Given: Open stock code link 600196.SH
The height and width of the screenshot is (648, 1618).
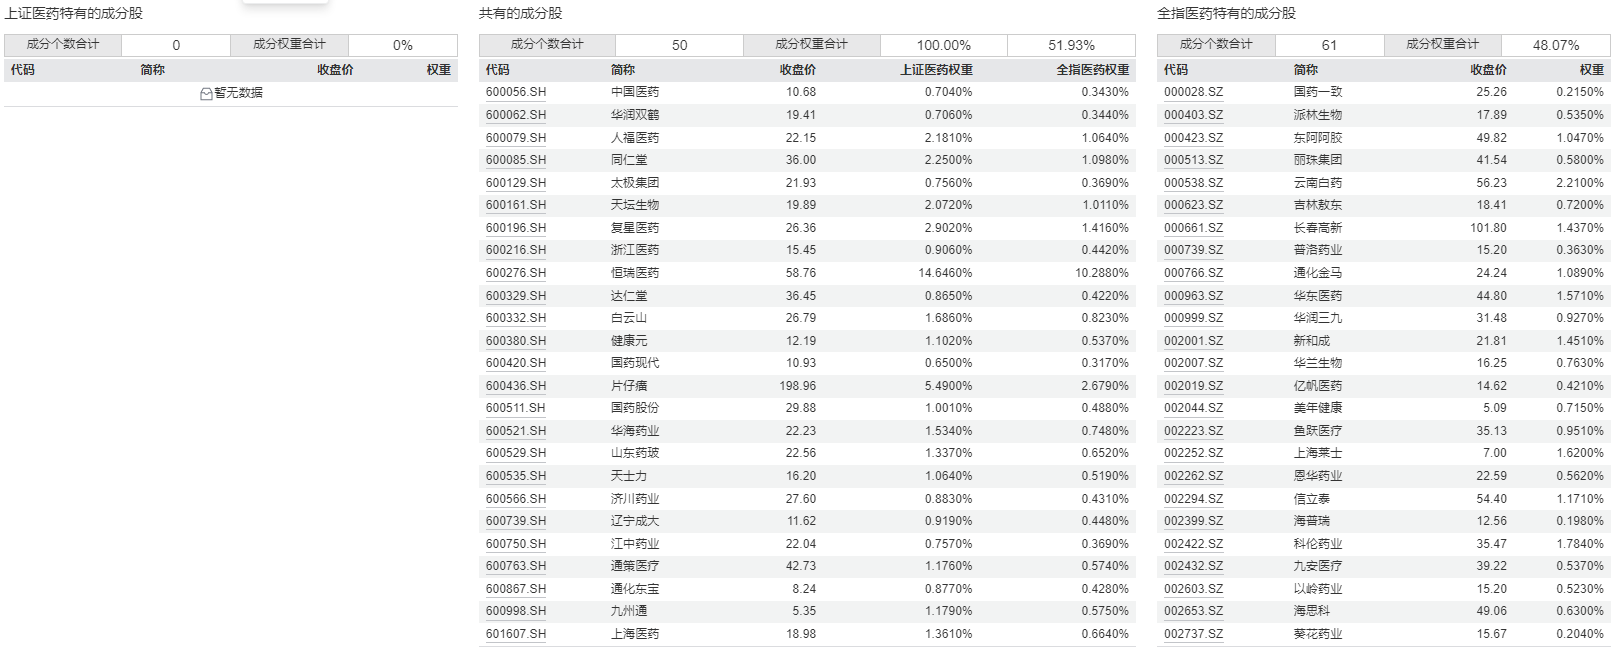Looking at the screenshot, I should [516, 228].
